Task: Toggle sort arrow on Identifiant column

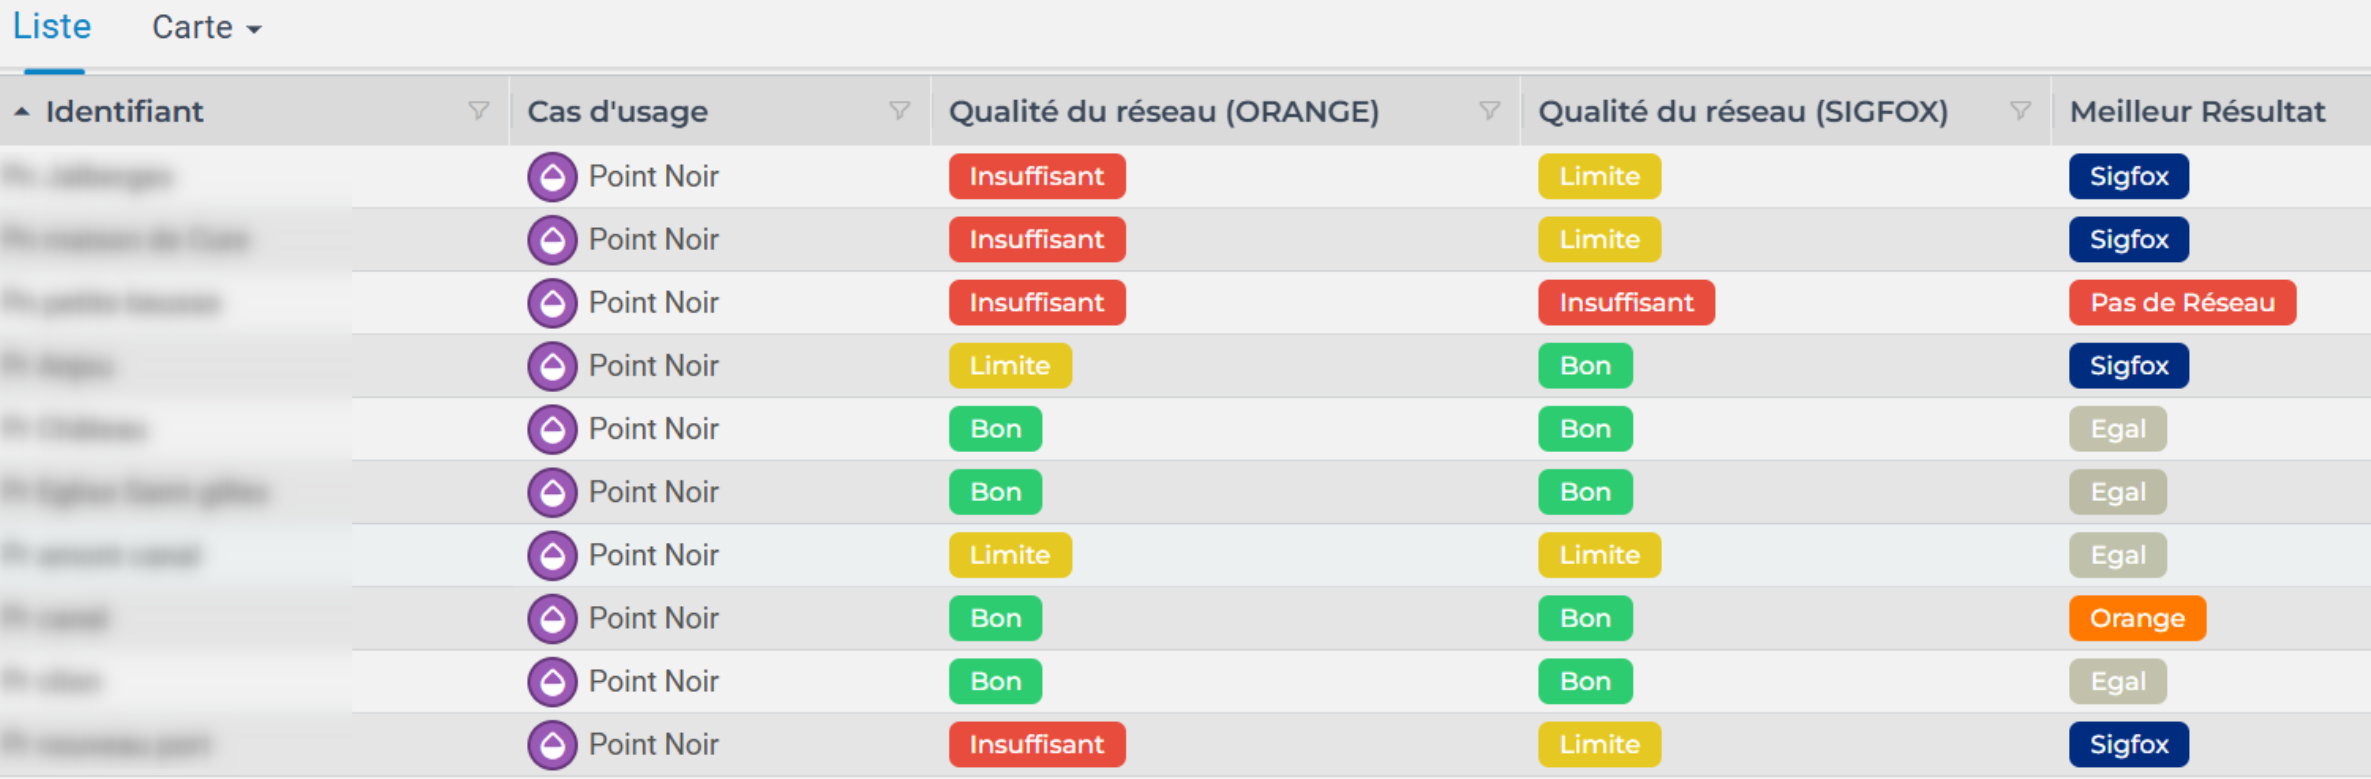Action: tap(22, 112)
